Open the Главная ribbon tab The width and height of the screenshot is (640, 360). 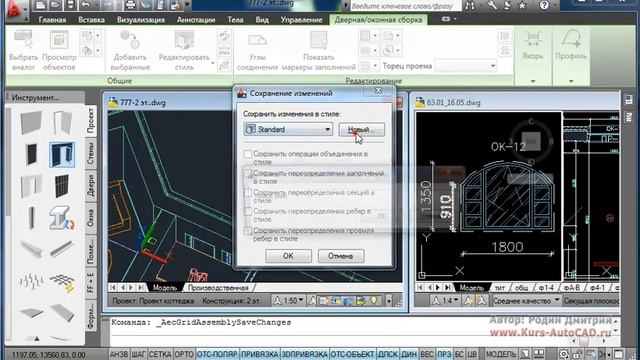pos(52,19)
